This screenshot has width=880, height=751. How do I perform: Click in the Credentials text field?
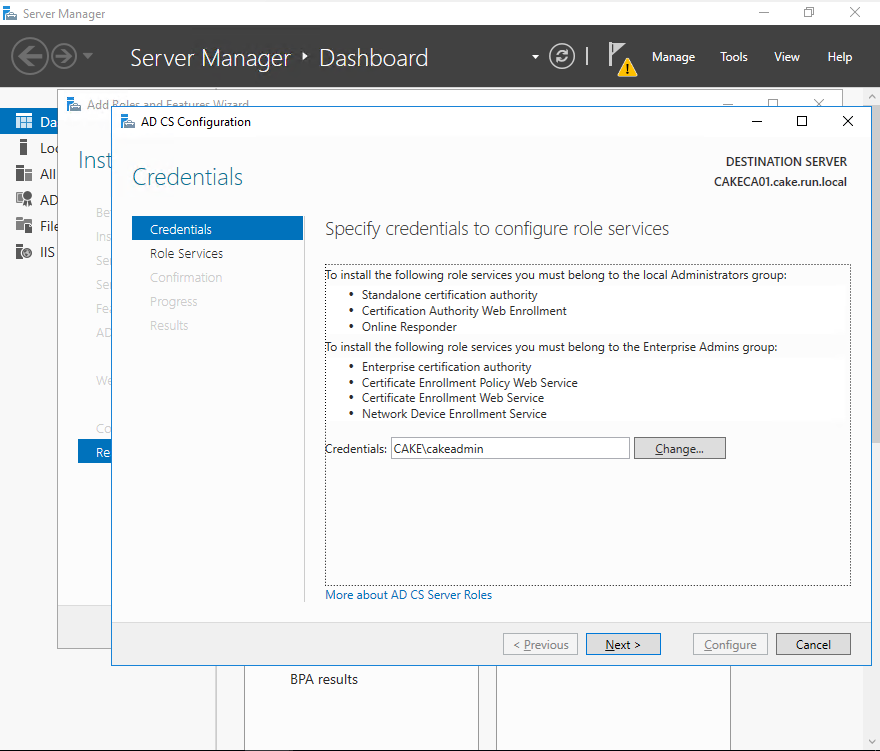tap(510, 448)
